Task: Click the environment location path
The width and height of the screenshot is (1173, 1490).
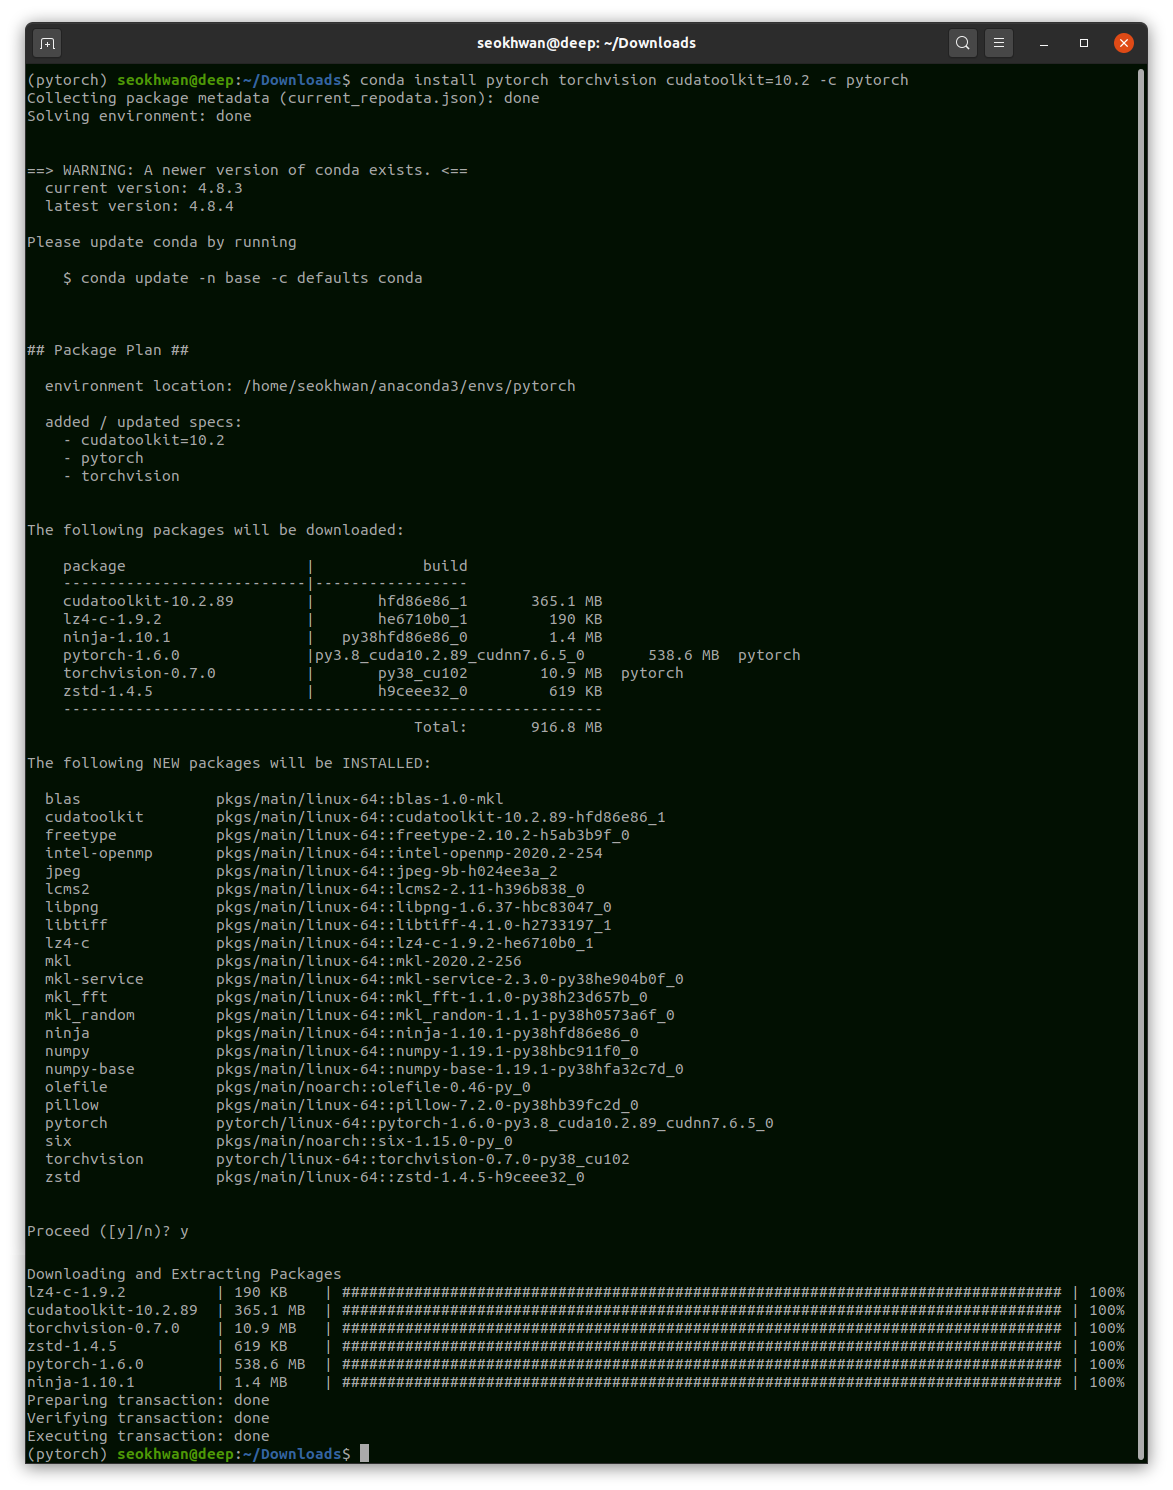Action: pyautogui.click(x=410, y=386)
